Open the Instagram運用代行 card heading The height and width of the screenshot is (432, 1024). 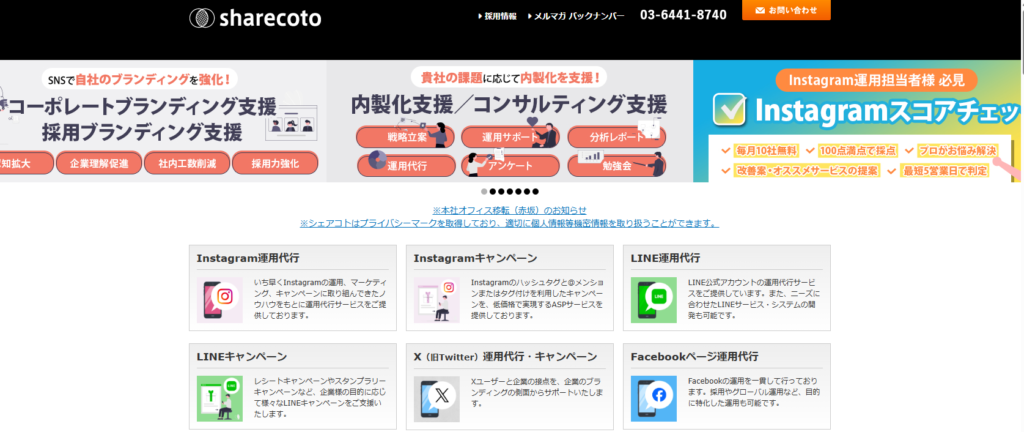(x=248, y=258)
